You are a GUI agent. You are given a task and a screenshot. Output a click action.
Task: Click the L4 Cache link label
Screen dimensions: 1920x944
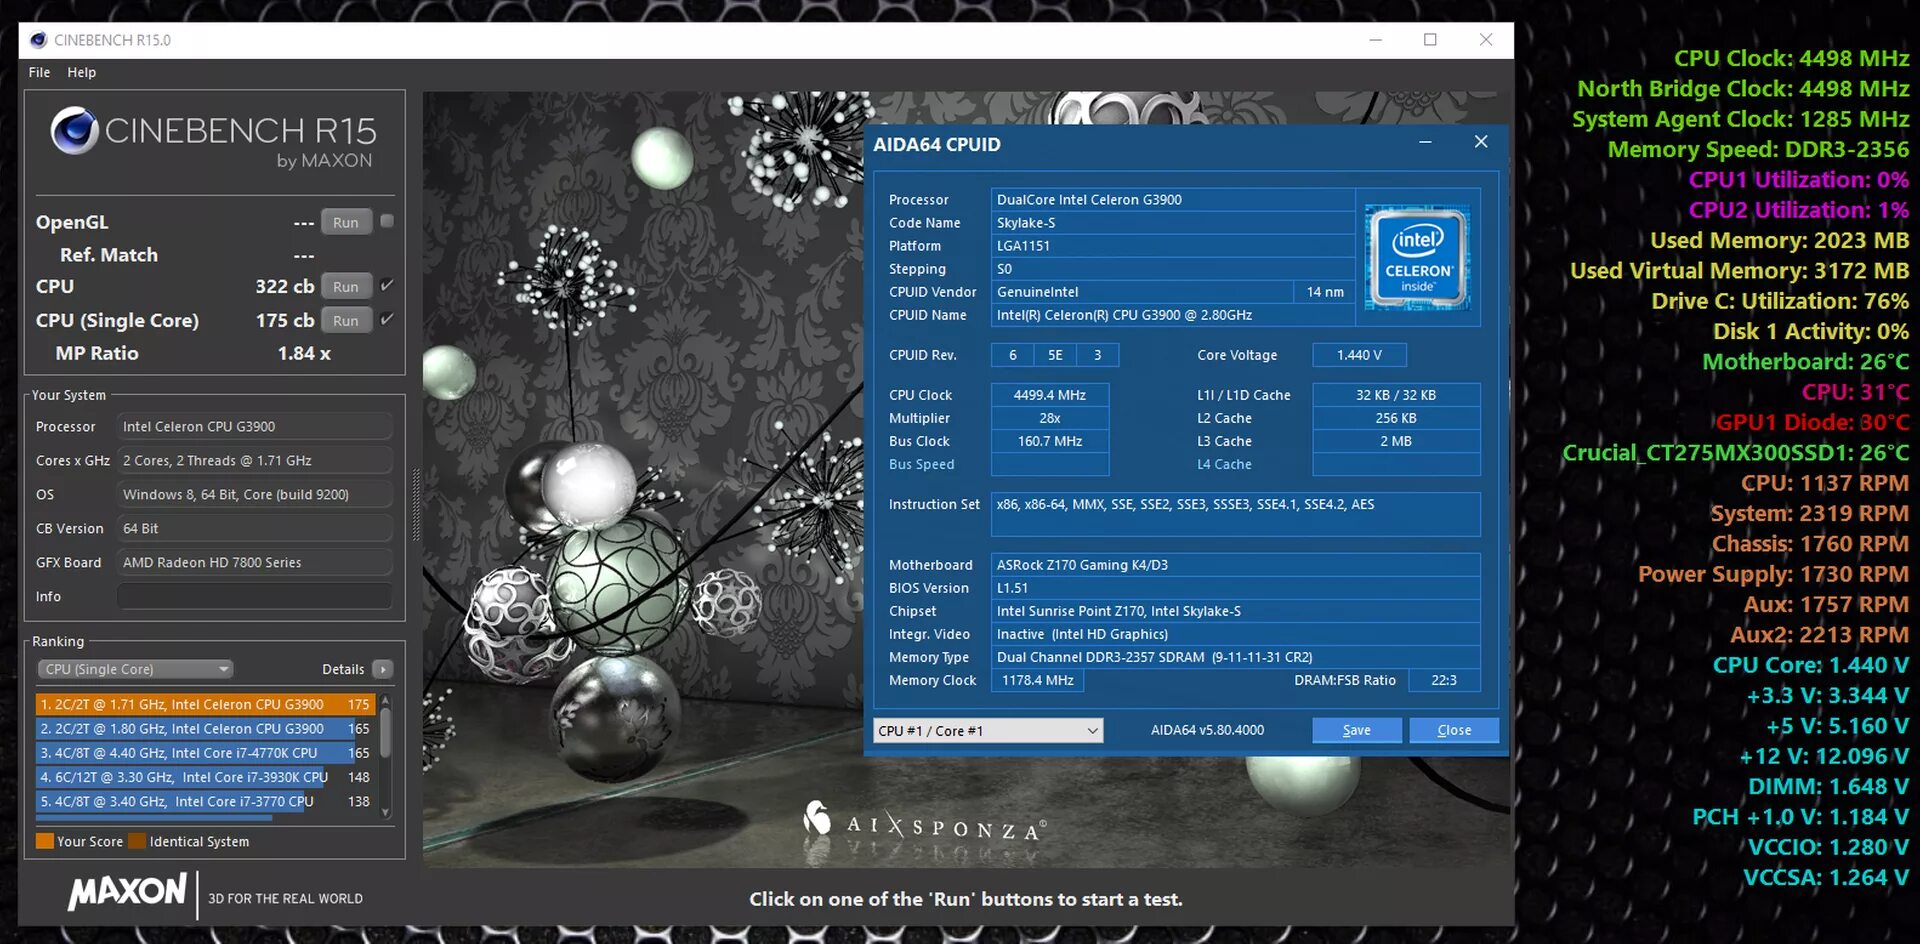(1224, 464)
